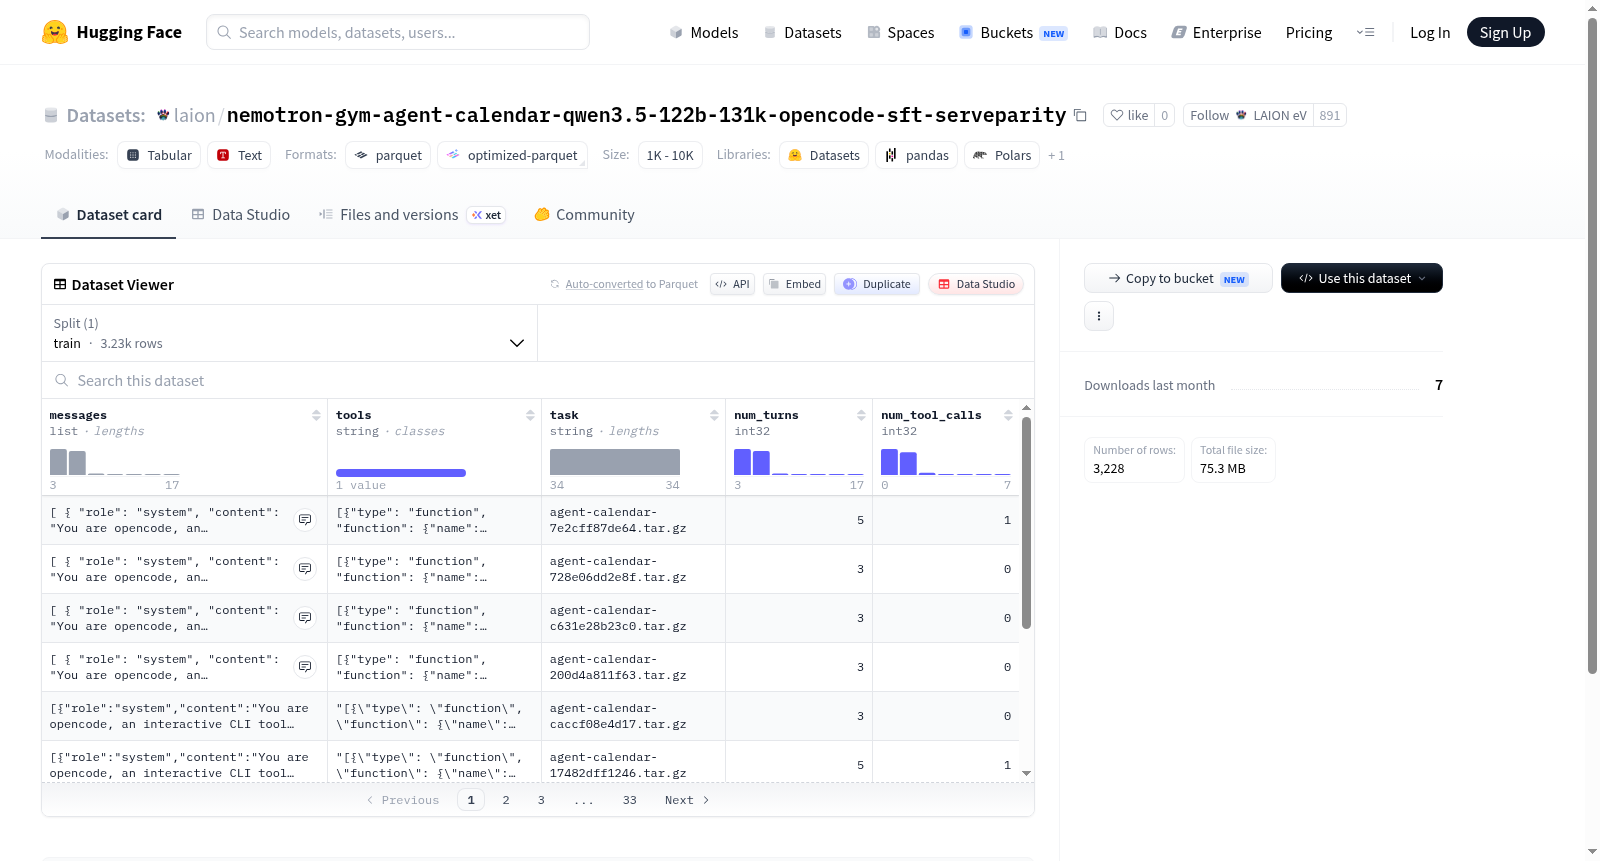The height and width of the screenshot is (861, 1600).
Task: Click the API button in viewer
Action: click(x=732, y=284)
